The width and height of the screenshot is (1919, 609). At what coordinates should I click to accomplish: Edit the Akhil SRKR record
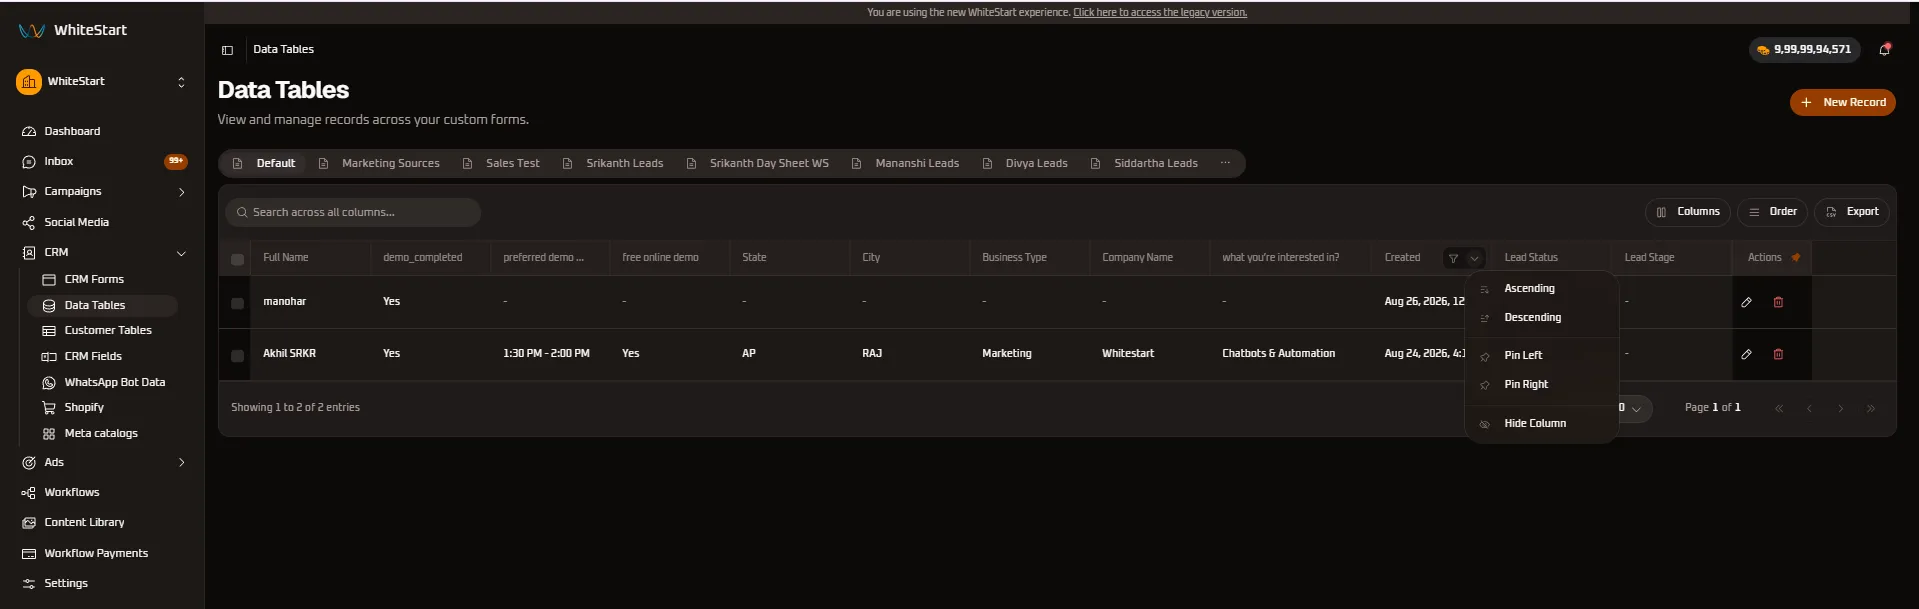point(1746,354)
